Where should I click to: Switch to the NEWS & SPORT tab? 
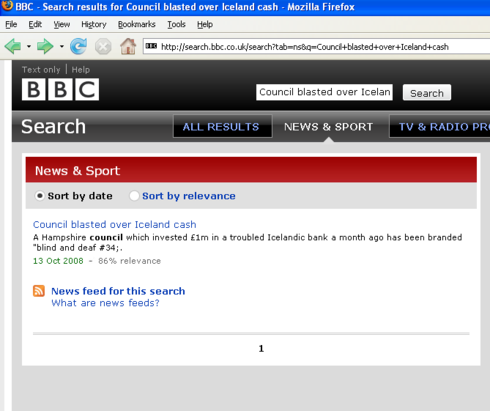tap(328, 127)
